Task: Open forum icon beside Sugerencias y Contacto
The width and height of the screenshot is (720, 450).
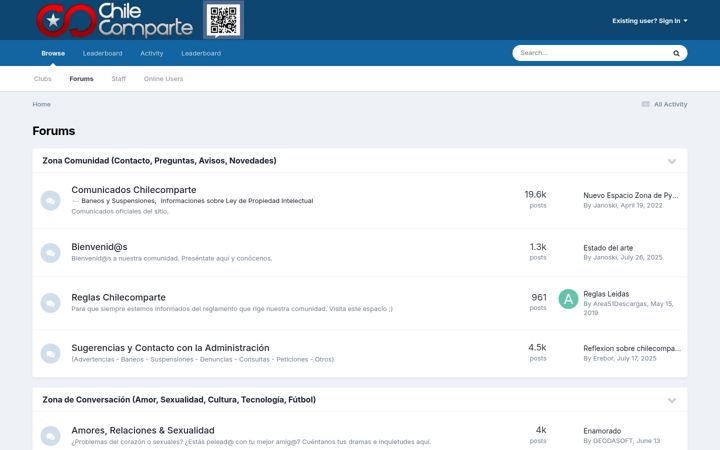Action: (51, 354)
